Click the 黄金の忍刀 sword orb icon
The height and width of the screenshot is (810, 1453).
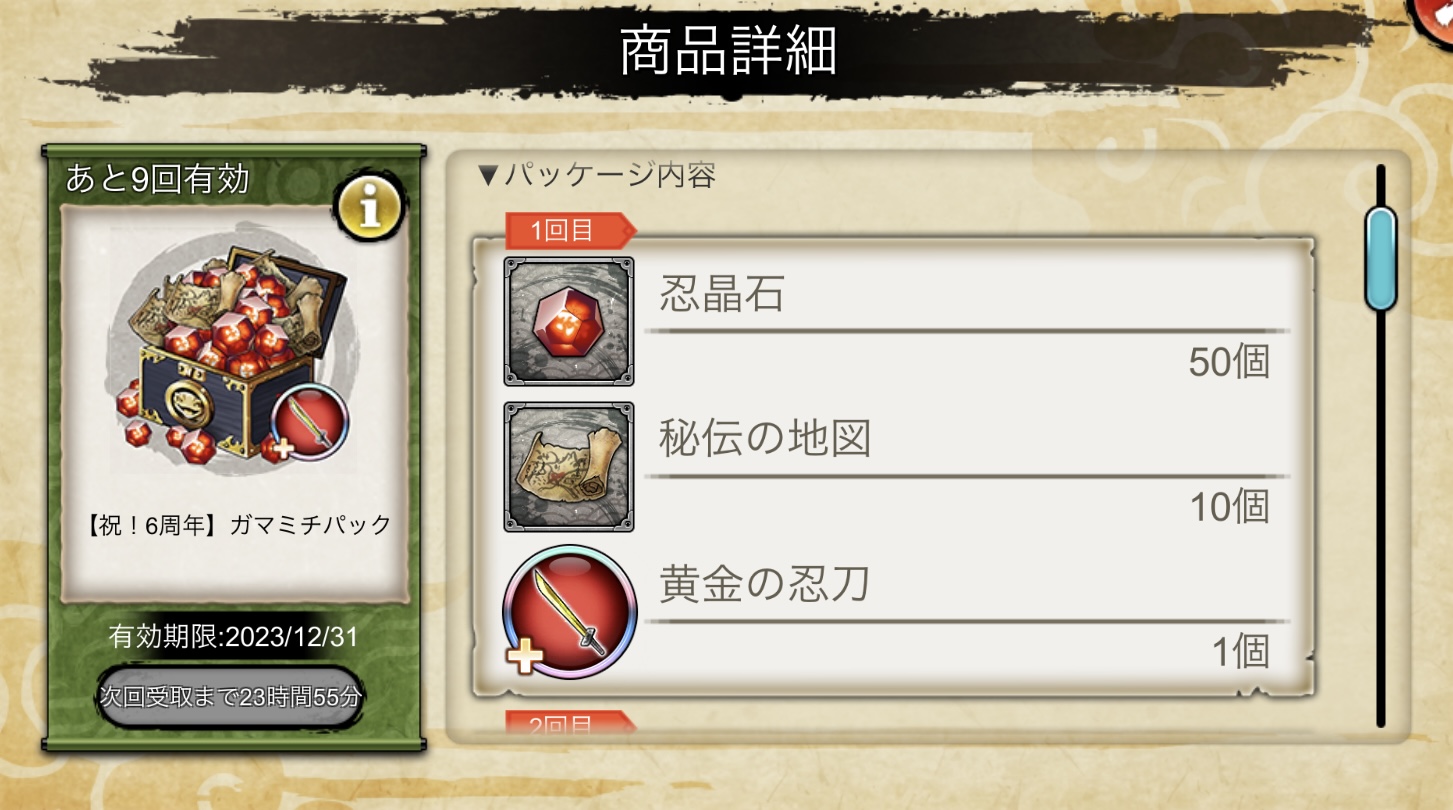569,612
